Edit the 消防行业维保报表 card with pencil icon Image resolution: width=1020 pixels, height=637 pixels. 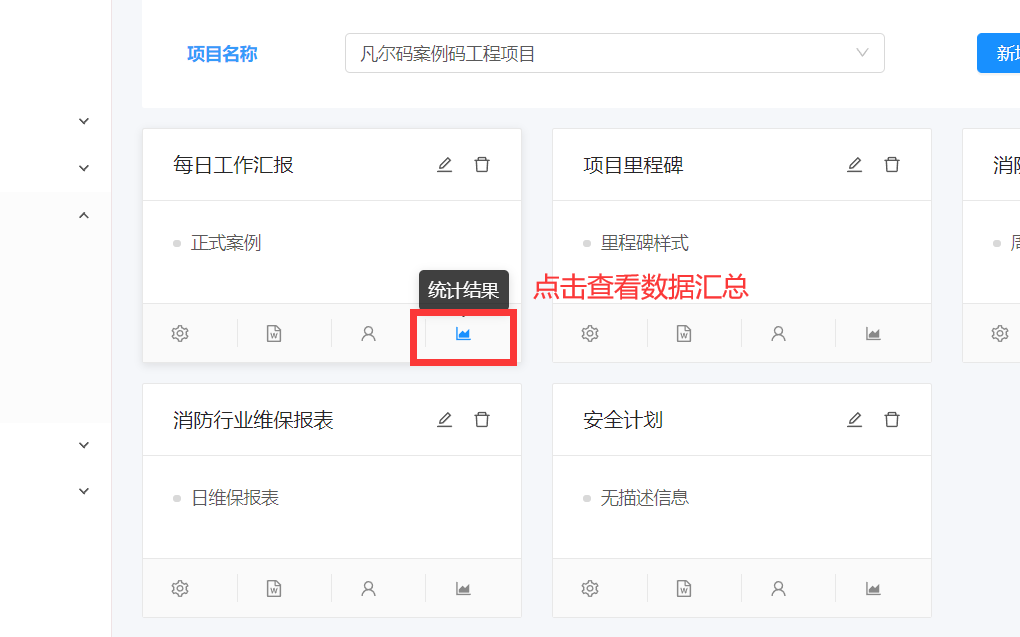444,420
